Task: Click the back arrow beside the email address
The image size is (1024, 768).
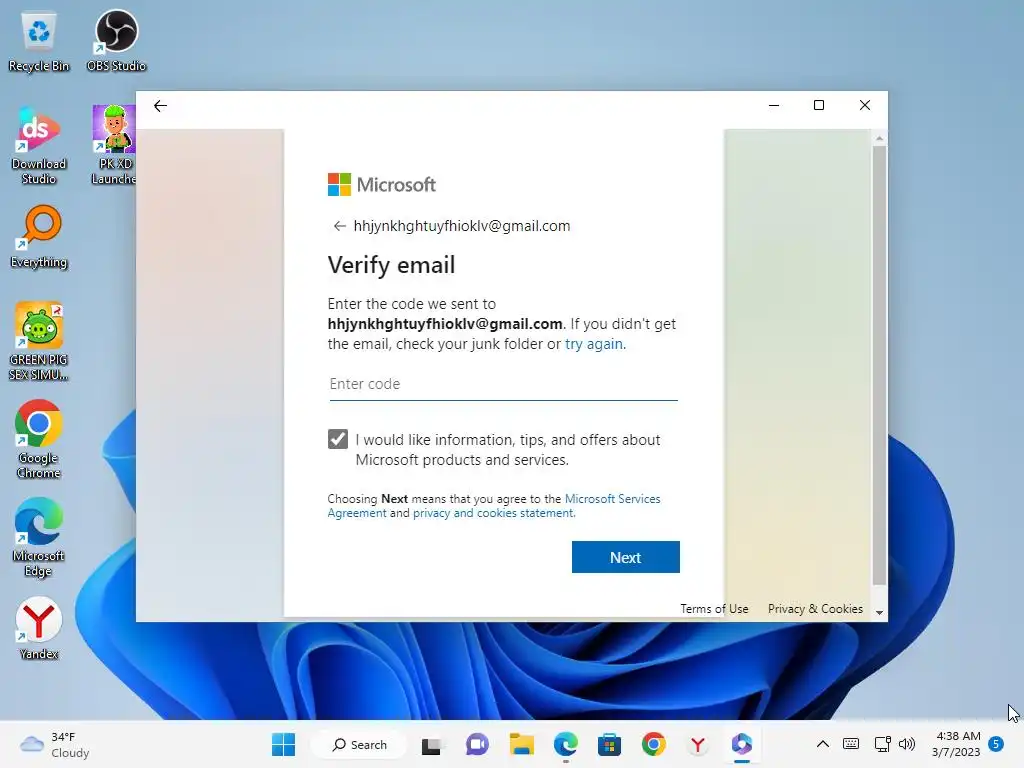Action: pyautogui.click(x=339, y=226)
